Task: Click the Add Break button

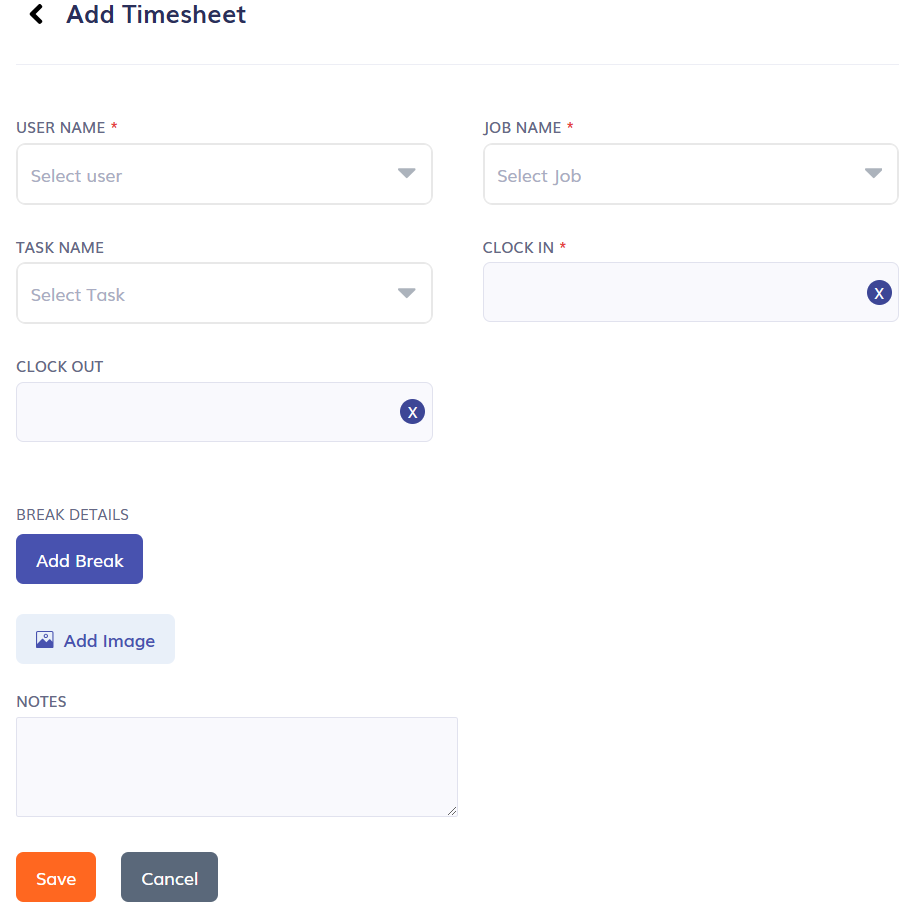Action: point(79,559)
